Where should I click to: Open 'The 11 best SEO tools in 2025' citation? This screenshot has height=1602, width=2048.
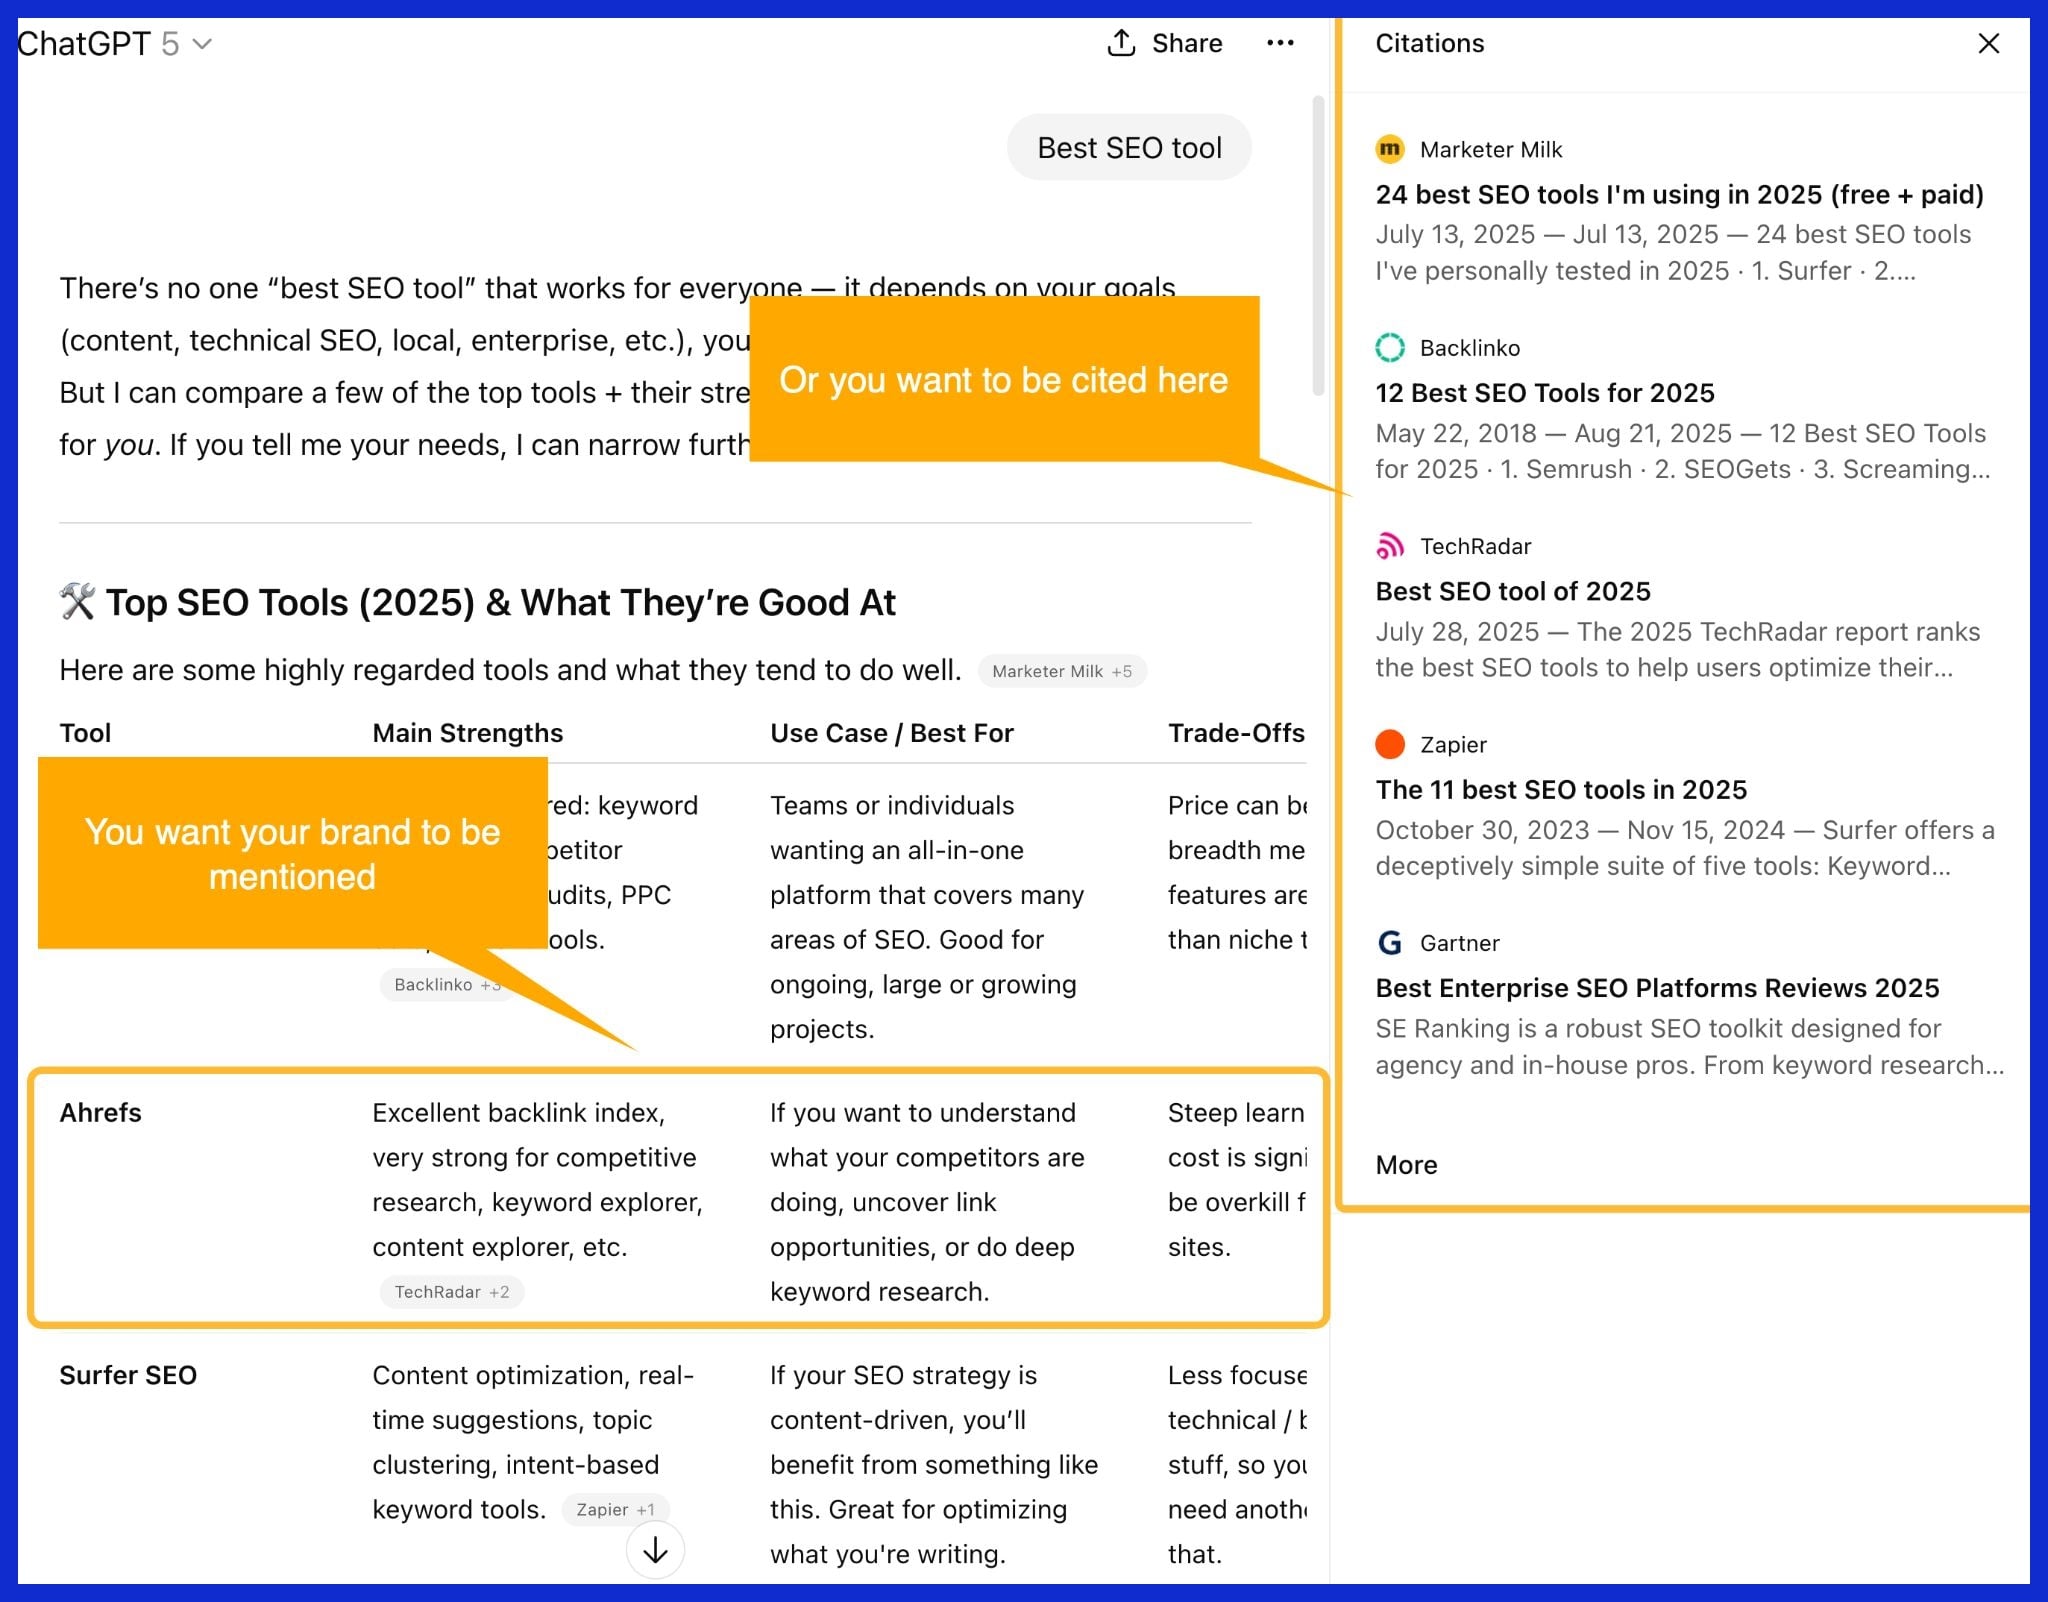pos(1560,789)
